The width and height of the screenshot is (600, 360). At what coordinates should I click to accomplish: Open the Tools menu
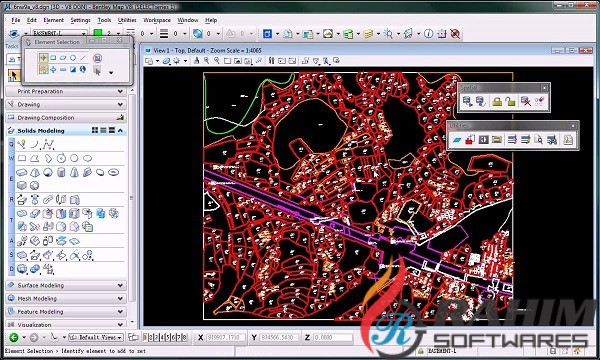tap(104, 20)
